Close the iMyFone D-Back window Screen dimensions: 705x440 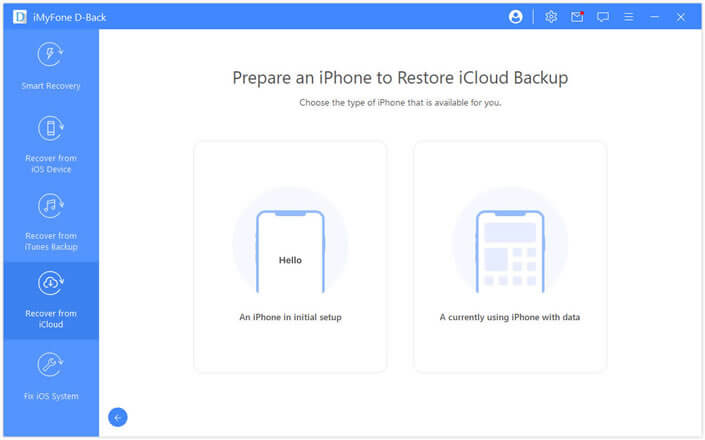(x=681, y=17)
